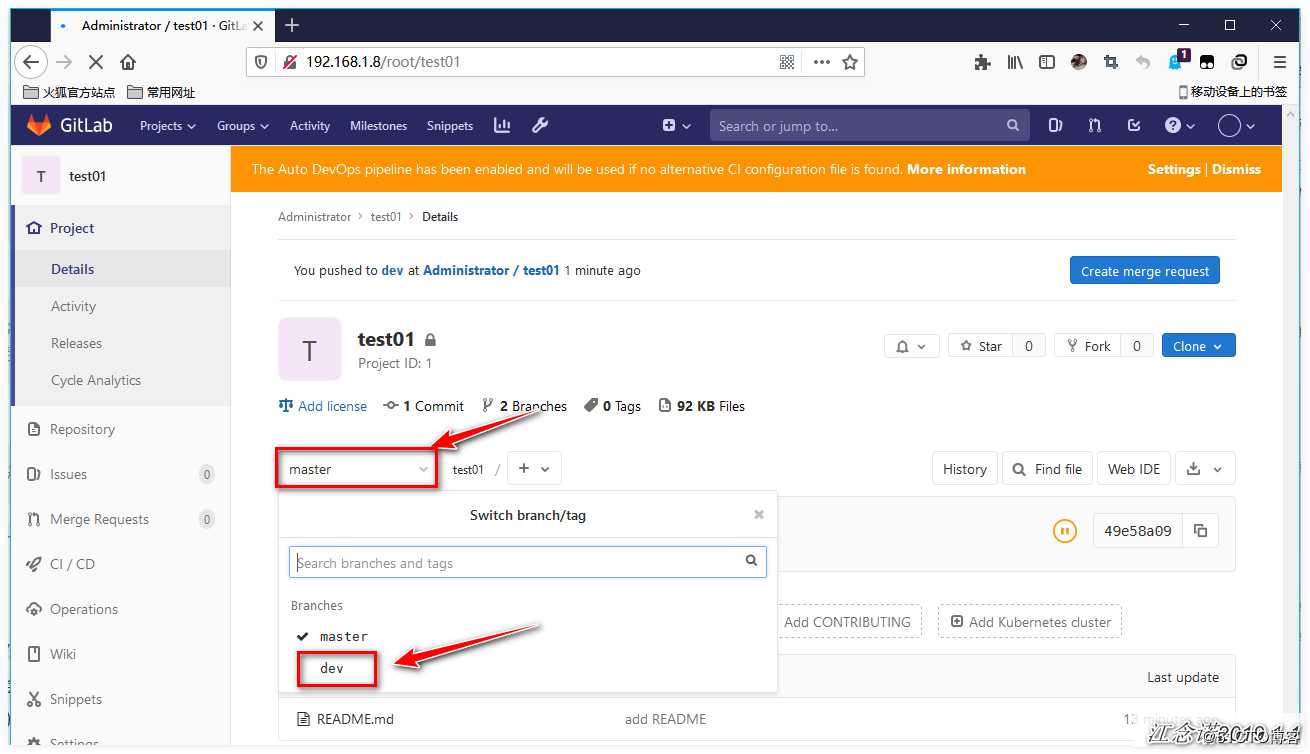Image resolution: width=1310 pixels, height=754 pixels.
Task: Open the Web IDE
Action: click(x=1134, y=469)
